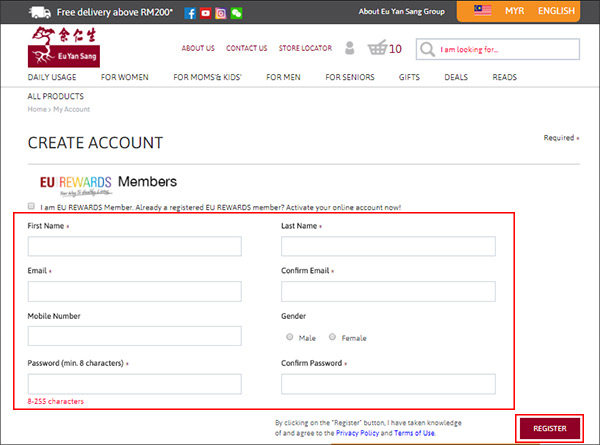Open About Eu Yan Sang Group link
Viewport: 600px width, 445px height.
402,11
